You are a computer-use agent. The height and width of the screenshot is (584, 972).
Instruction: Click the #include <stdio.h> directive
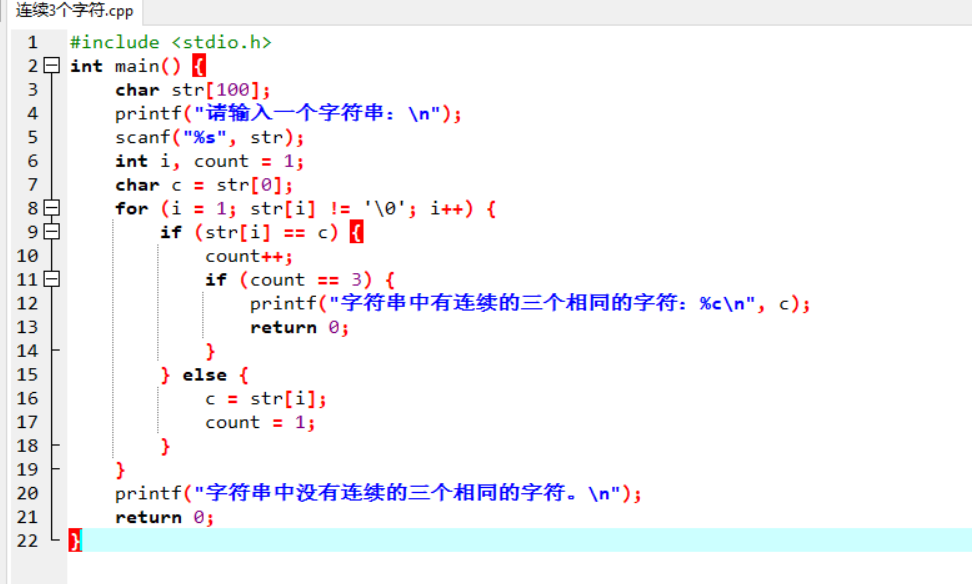click(170, 42)
